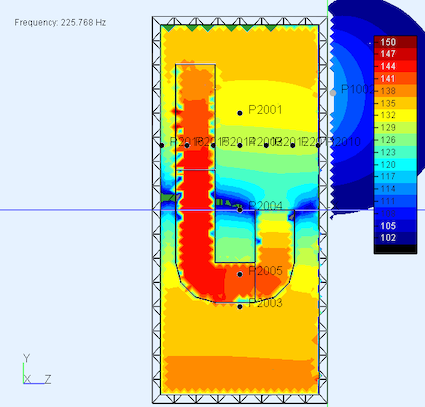
Task: Click the 150 dB legend swatch
Action: [x=396, y=42]
